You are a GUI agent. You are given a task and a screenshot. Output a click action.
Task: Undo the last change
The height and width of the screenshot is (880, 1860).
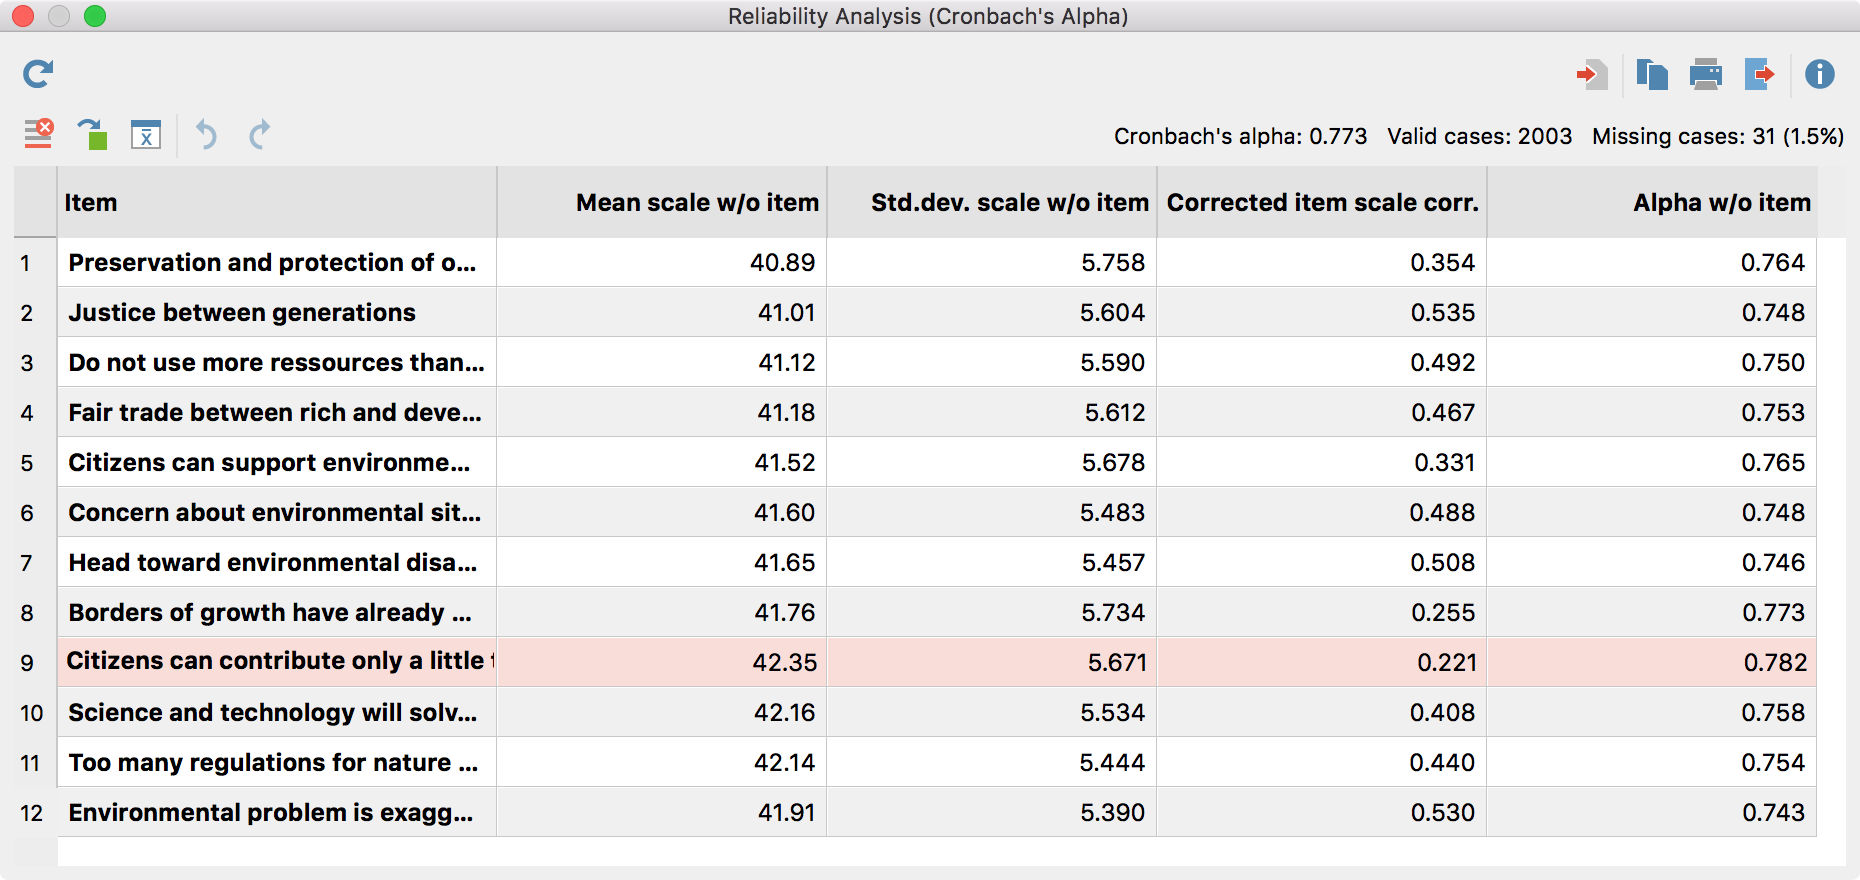(x=206, y=134)
